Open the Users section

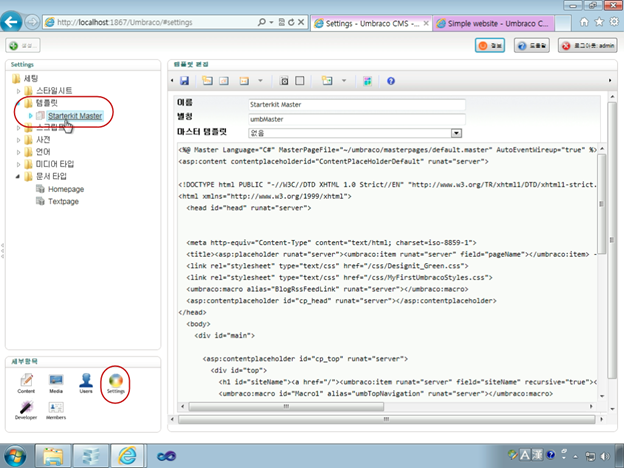coord(86,384)
